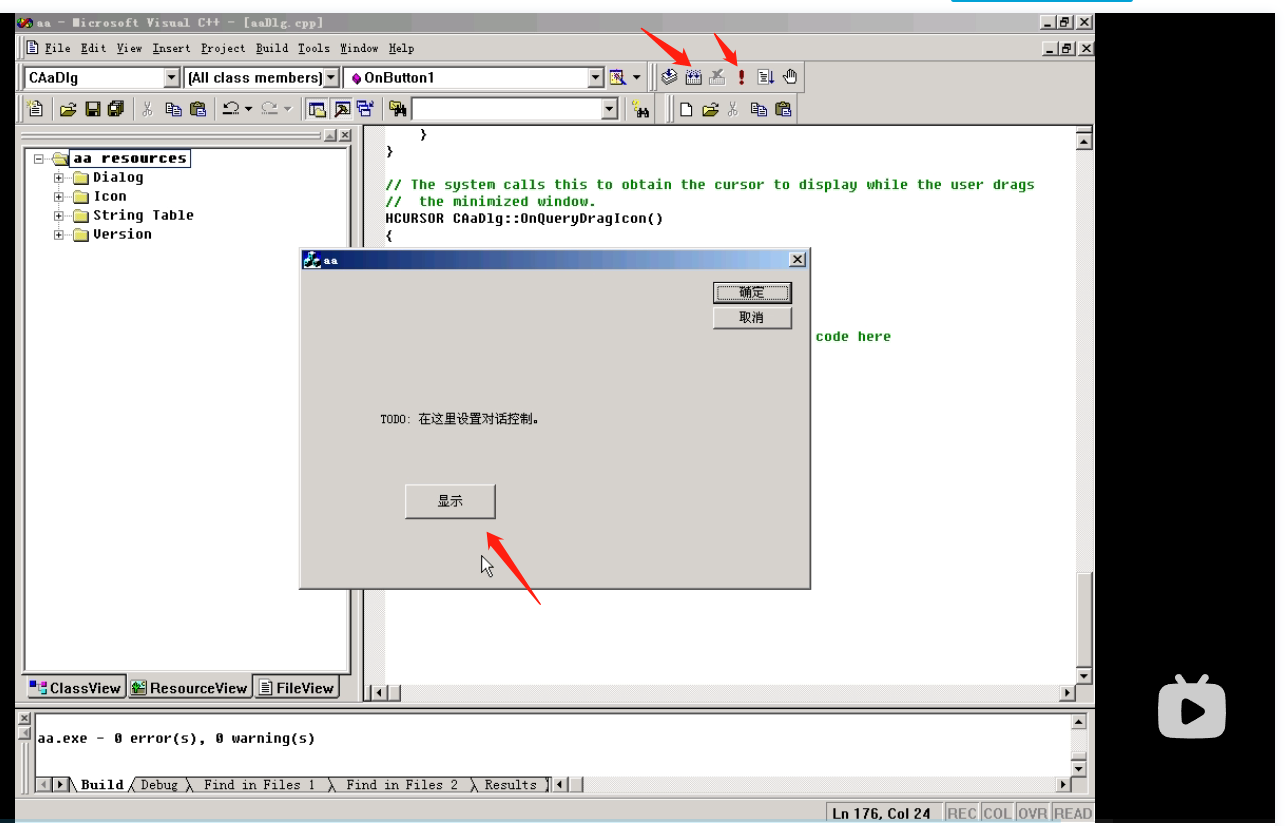Viewport: 1285px width, 826px height.
Task: Open the OnButton1 members dropdown
Action: [x=597, y=77]
